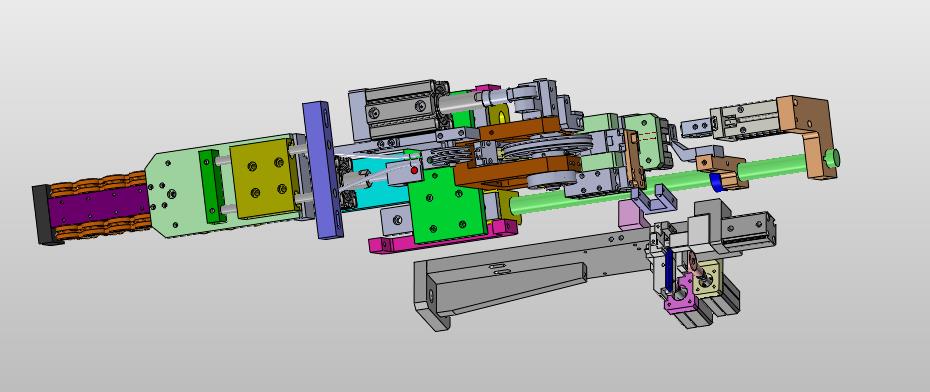Select the lilac small block near rod
Image resolution: width=930 pixels, height=392 pixels.
click(x=632, y=214)
